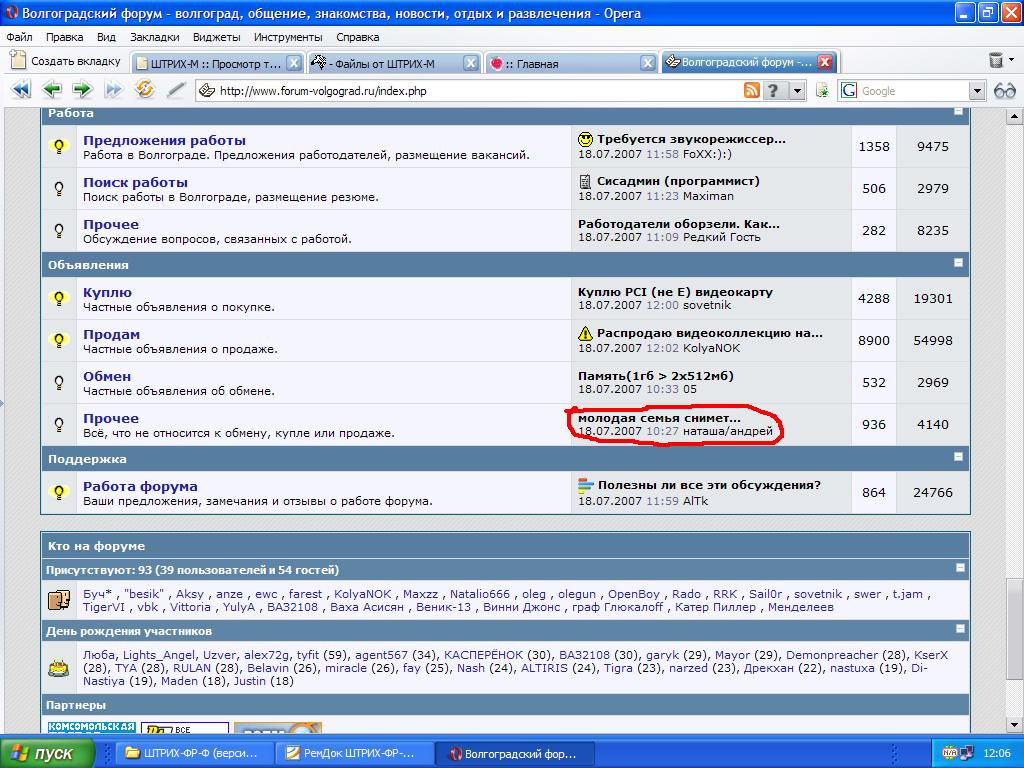
Task: Click the Back navigation arrow
Action: pos(51,90)
